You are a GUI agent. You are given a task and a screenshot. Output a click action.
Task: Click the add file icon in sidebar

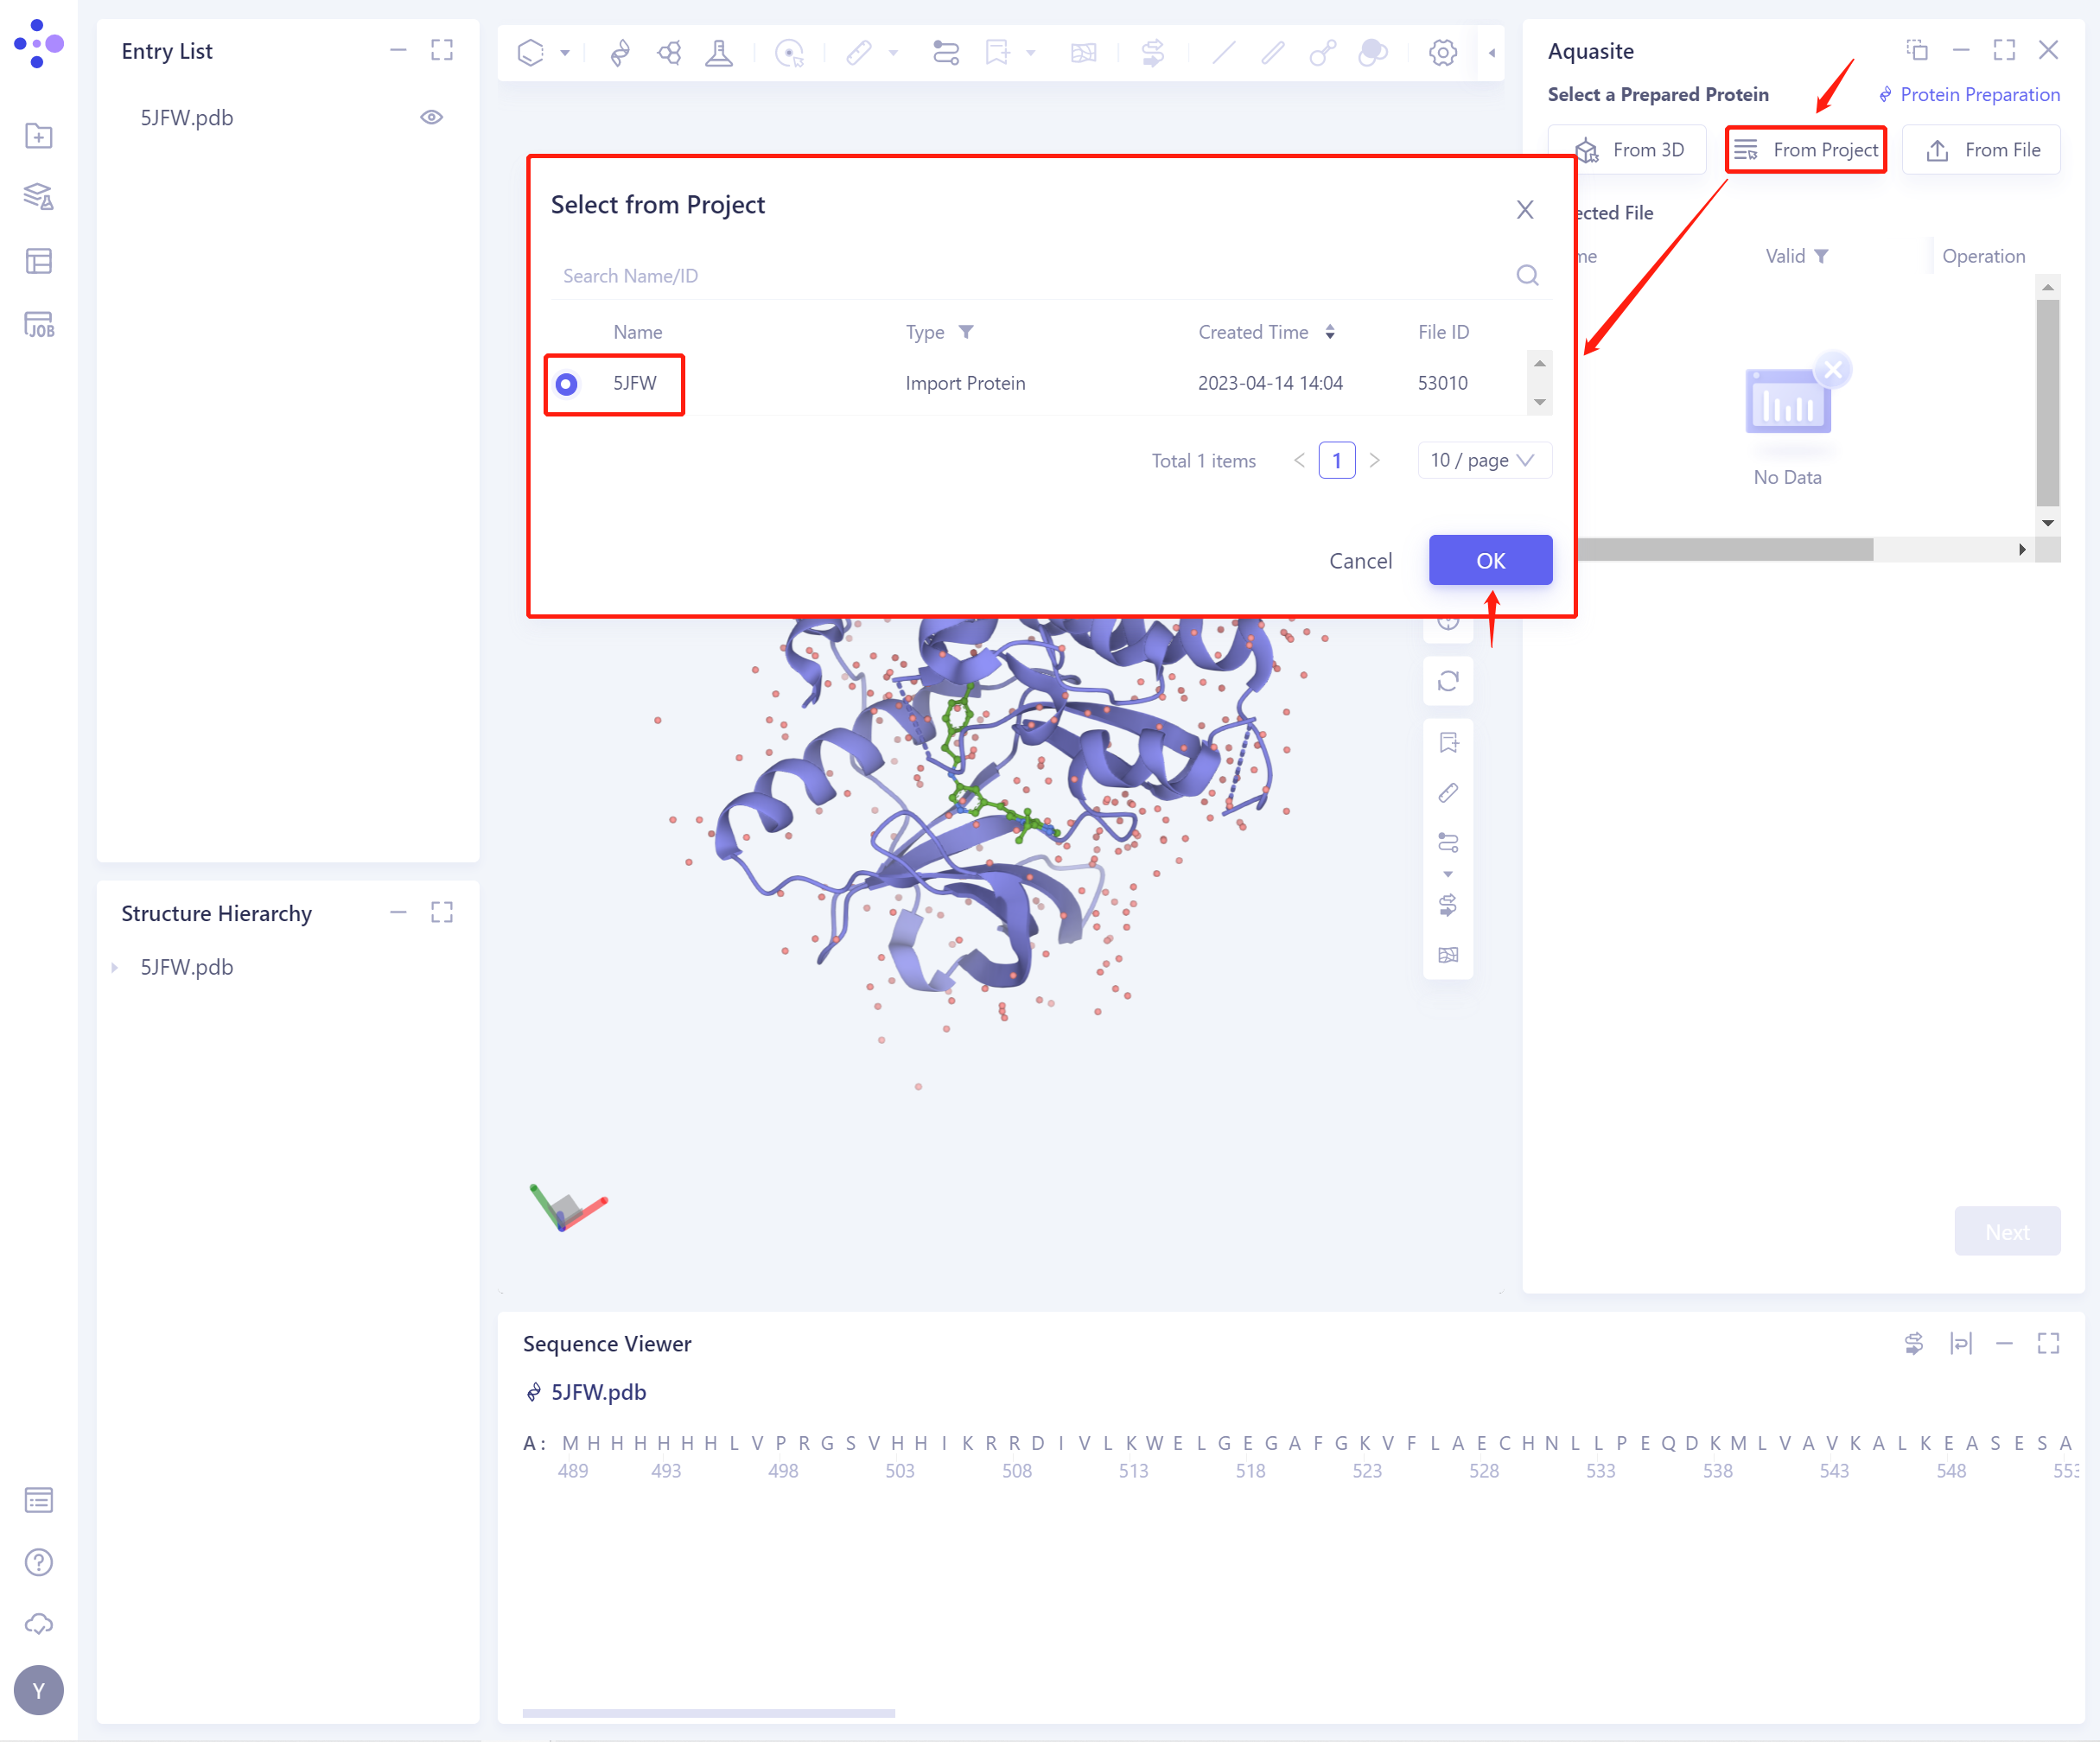pyautogui.click(x=38, y=135)
